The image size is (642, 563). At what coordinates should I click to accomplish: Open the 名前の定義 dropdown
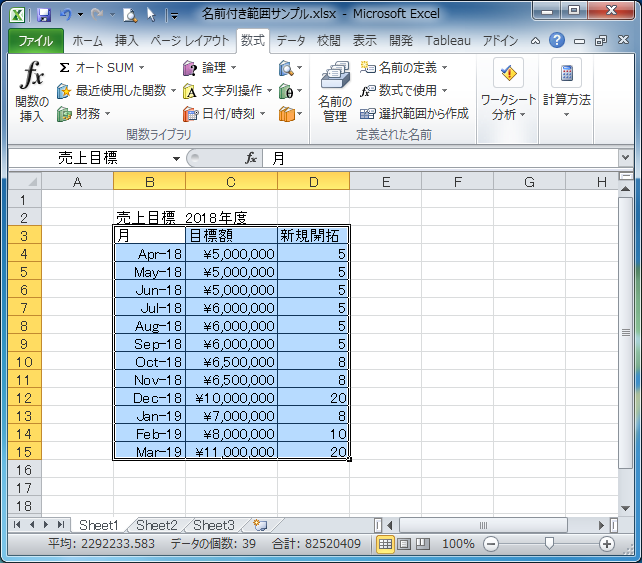[444, 68]
